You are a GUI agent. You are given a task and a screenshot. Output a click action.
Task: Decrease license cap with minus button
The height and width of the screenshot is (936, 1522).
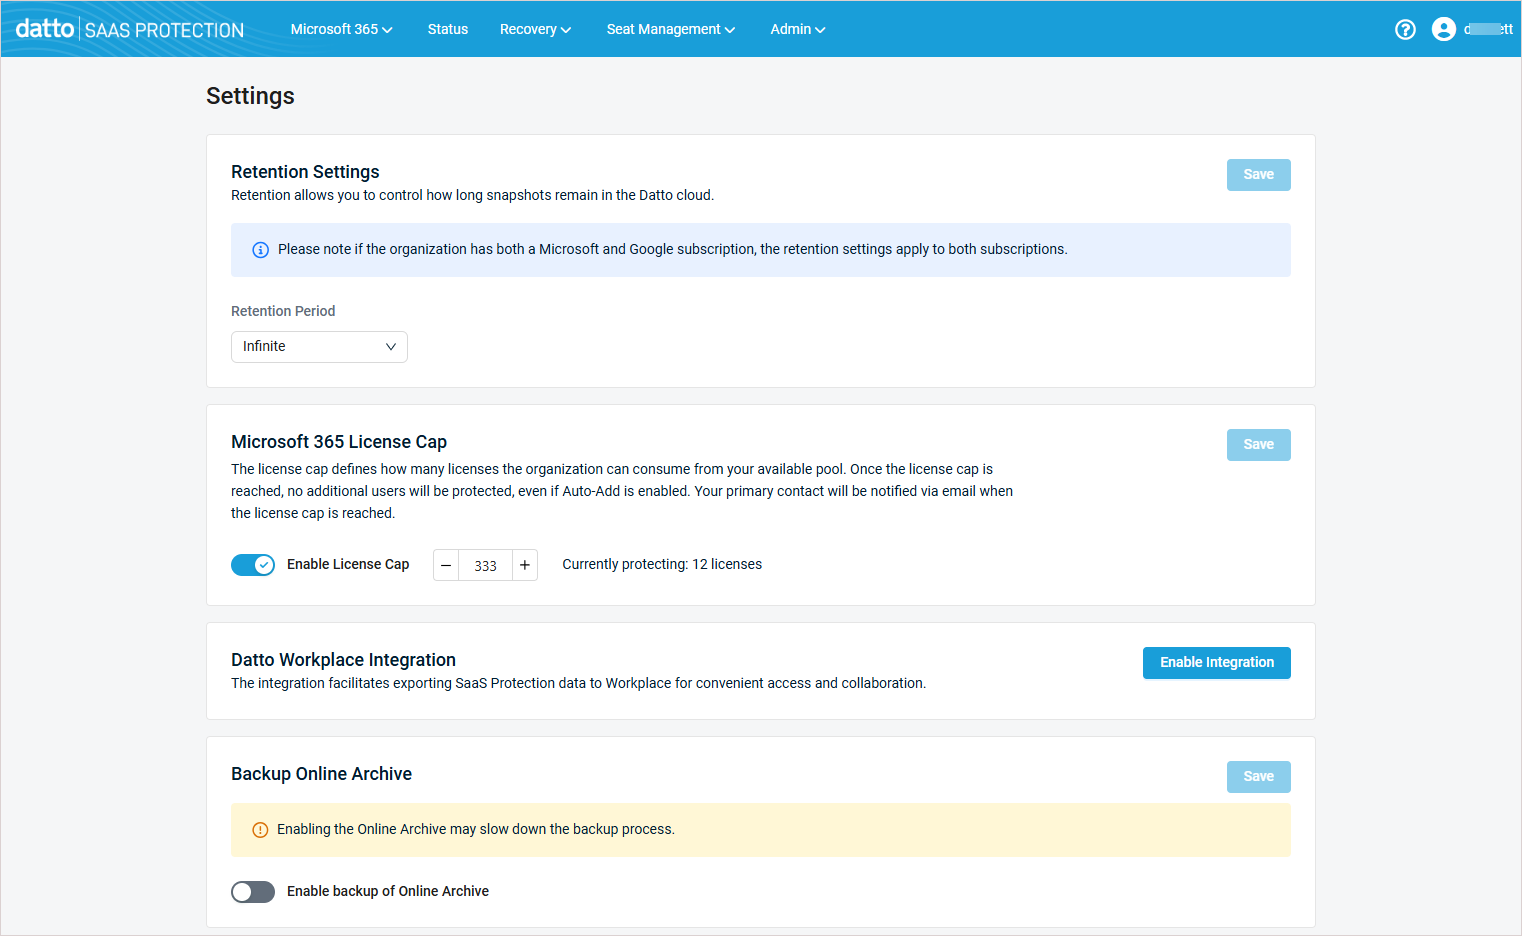(446, 565)
